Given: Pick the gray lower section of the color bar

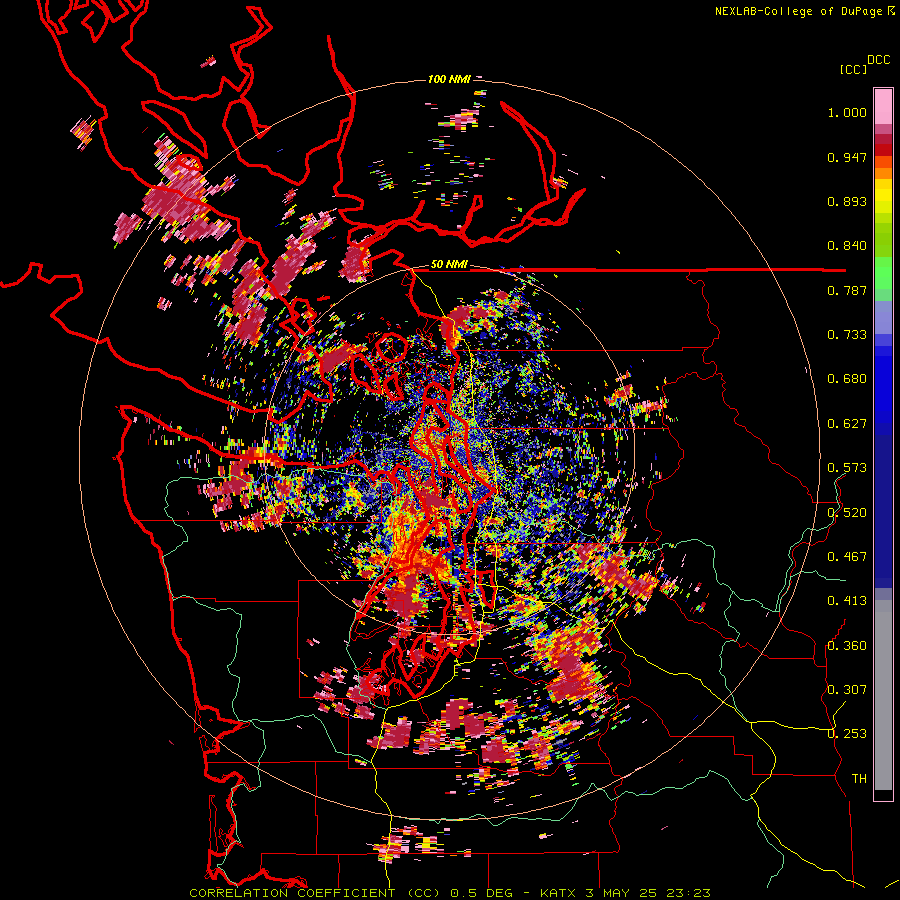Looking at the screenshot, I should (883, 695).
